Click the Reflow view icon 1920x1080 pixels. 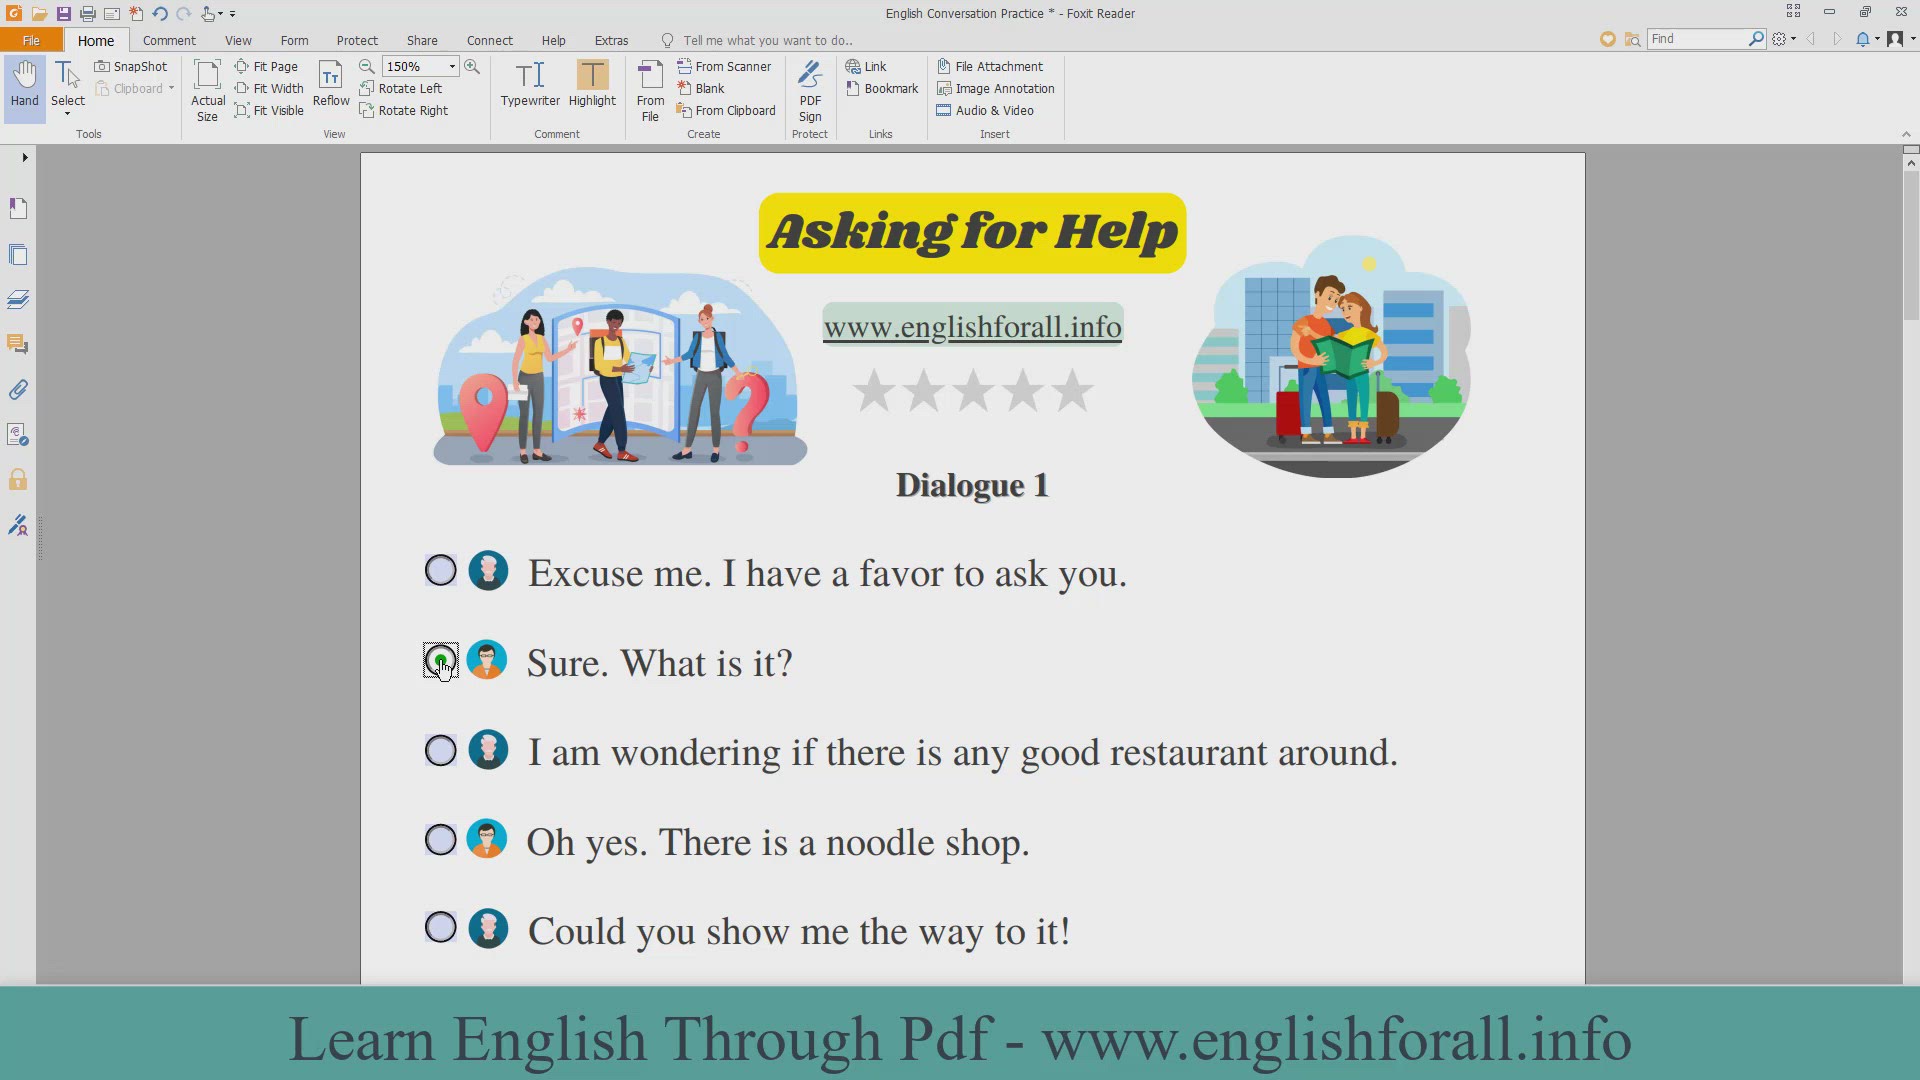[331, 83]
